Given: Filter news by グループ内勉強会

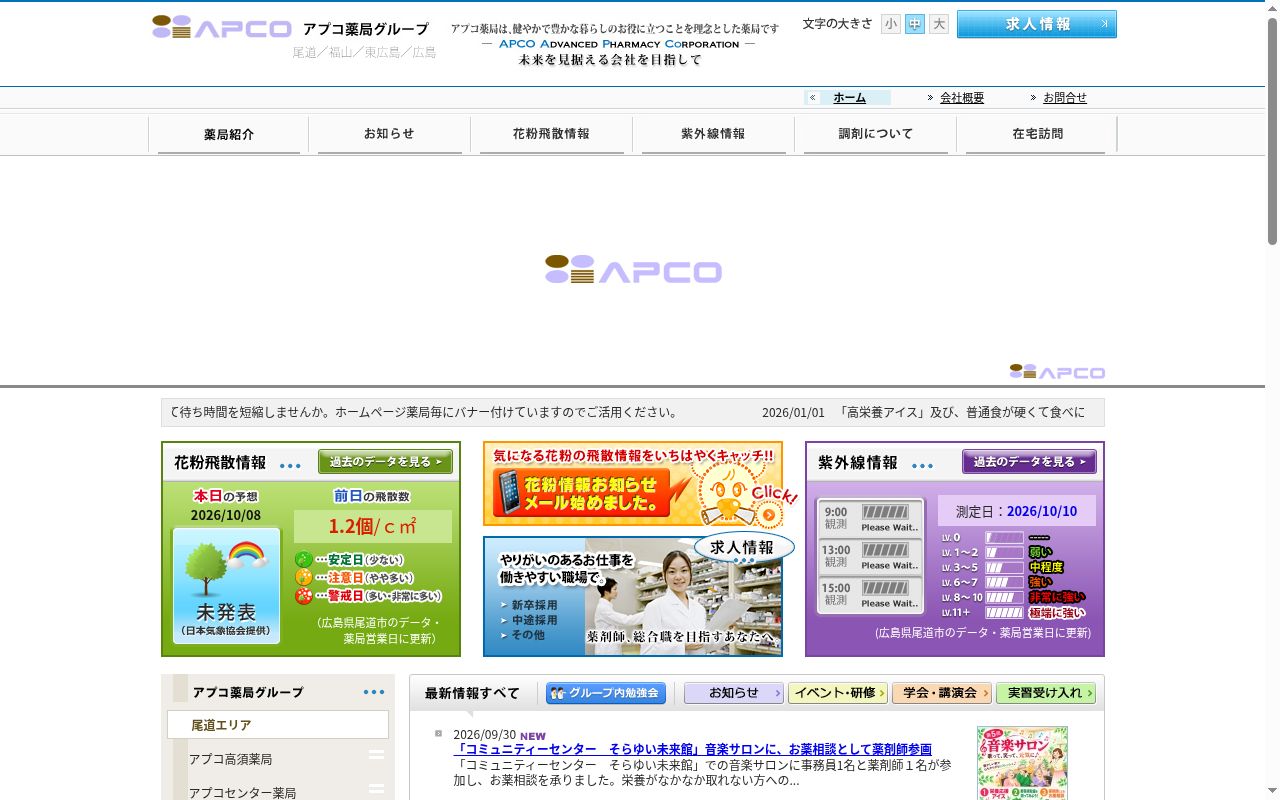Looking at the screenshot, I should 606,693.
